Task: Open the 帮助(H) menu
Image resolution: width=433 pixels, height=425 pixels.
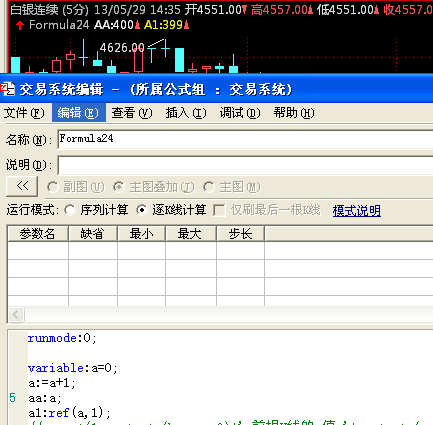Action: coord(294,113)
